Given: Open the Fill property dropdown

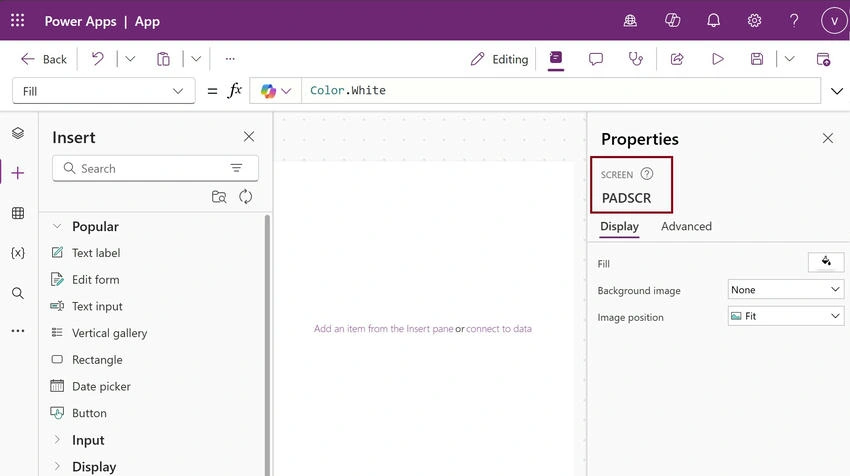Looking at the screenshot, I should (104, 91).
